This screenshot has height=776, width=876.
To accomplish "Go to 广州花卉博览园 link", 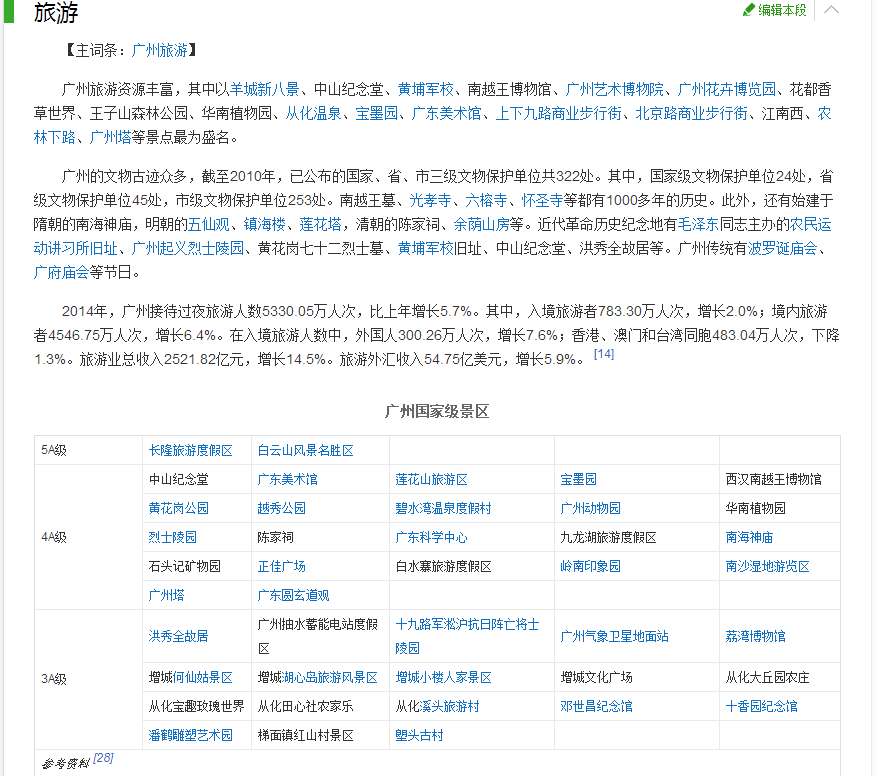I will 727,89.
